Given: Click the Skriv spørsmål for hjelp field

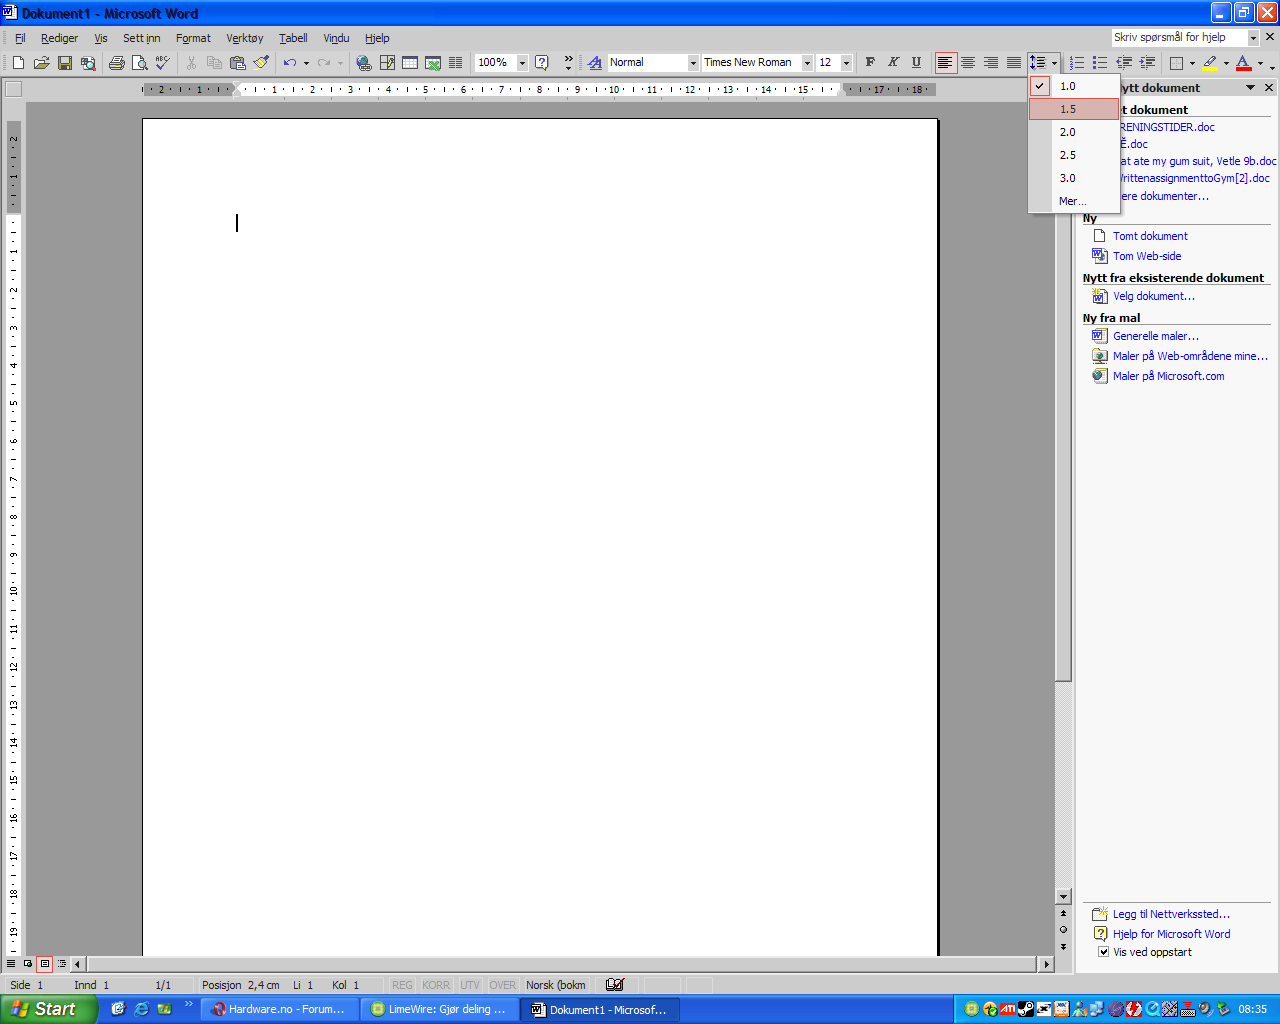Looking at the screenshot, I should tap(1179, 37).
